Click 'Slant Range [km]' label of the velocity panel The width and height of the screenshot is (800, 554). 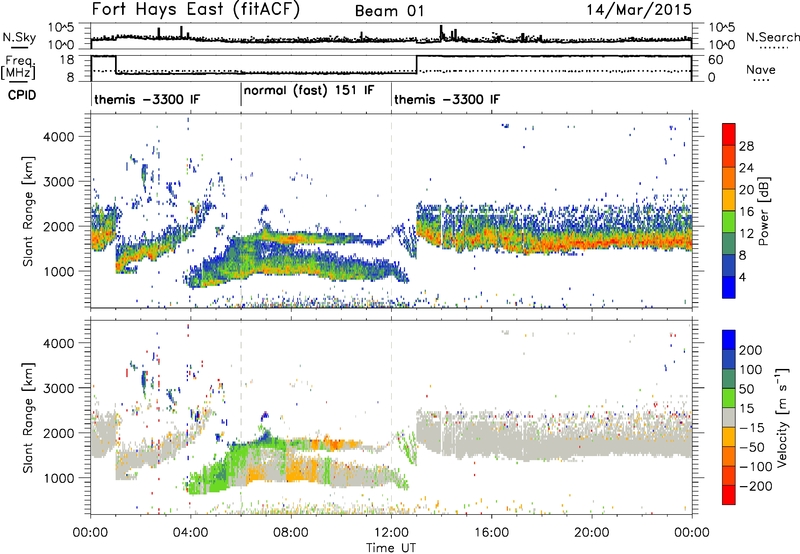[x=28, y=418]
